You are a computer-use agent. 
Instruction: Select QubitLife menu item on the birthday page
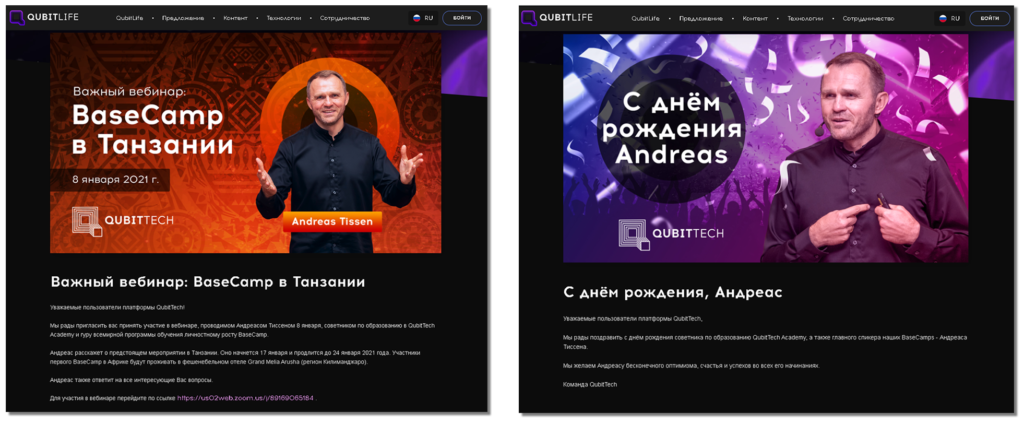[645, 18]
